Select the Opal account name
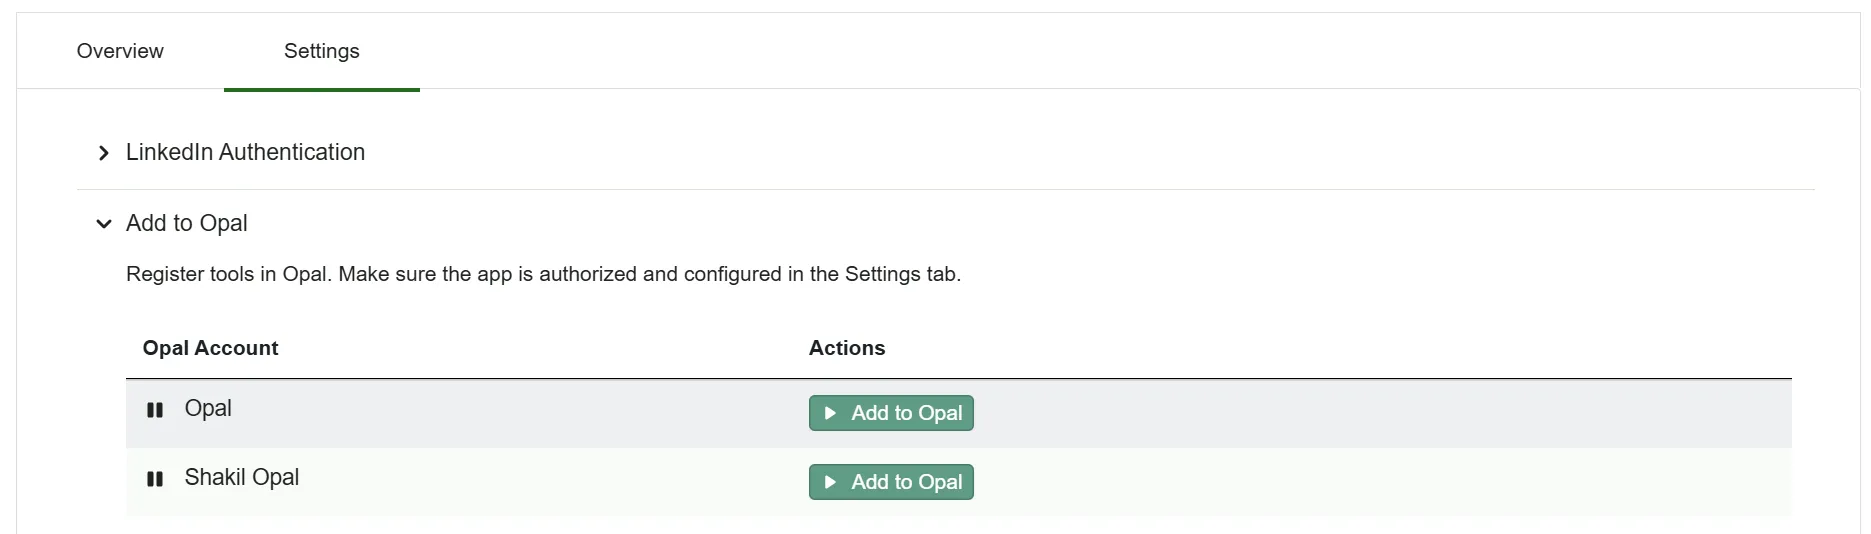Viewport: 1871px width, 534px height. coord(208,408)
